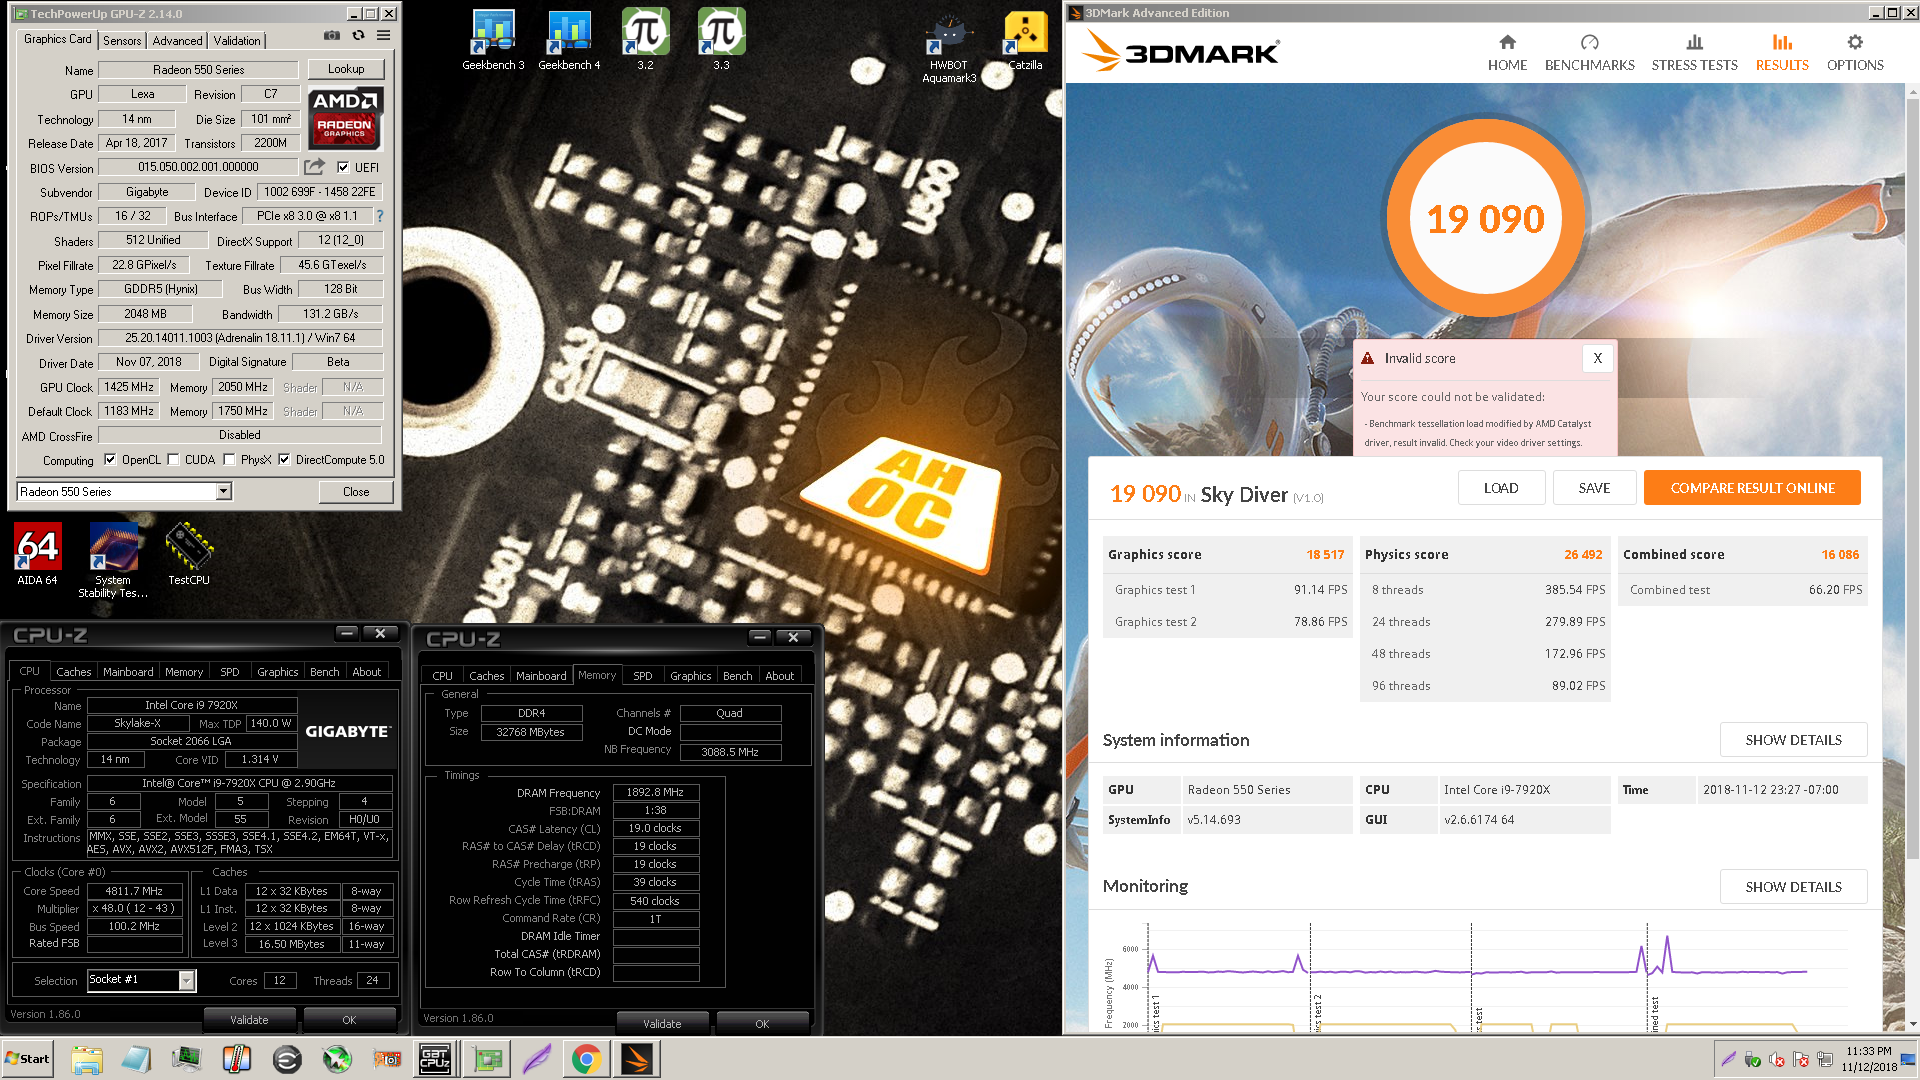Screen dimensions: 1920x1080
Task: Switch to the Sensors tab in GPU-Z
Action: click(122, 41)
